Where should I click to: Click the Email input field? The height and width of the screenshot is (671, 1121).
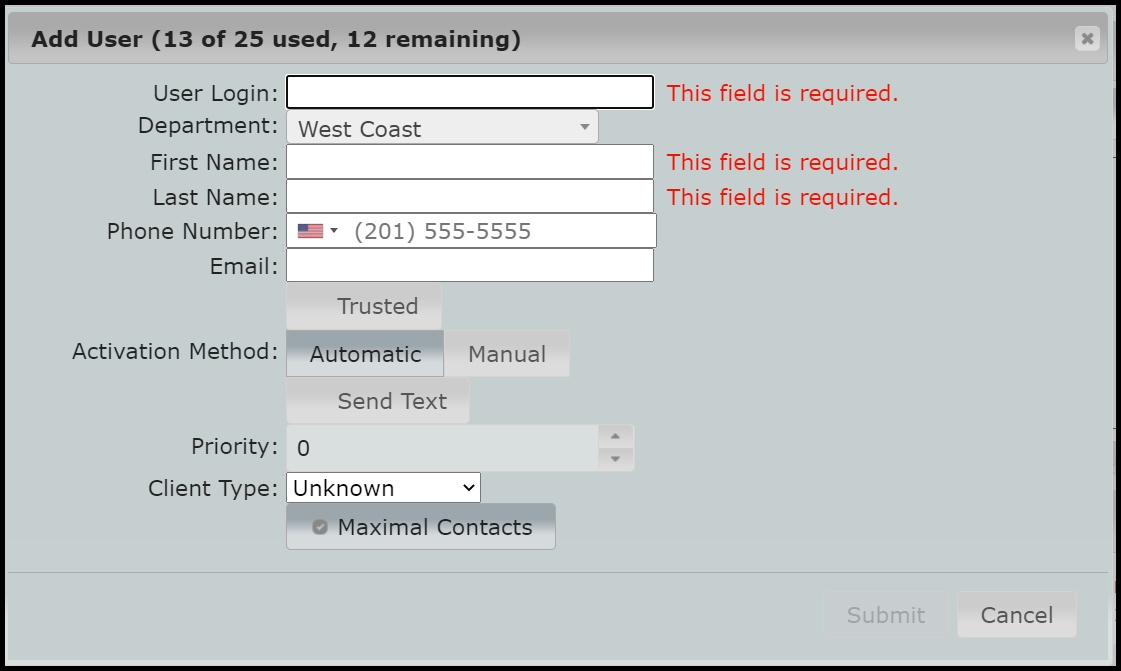(x=468, y=265)
